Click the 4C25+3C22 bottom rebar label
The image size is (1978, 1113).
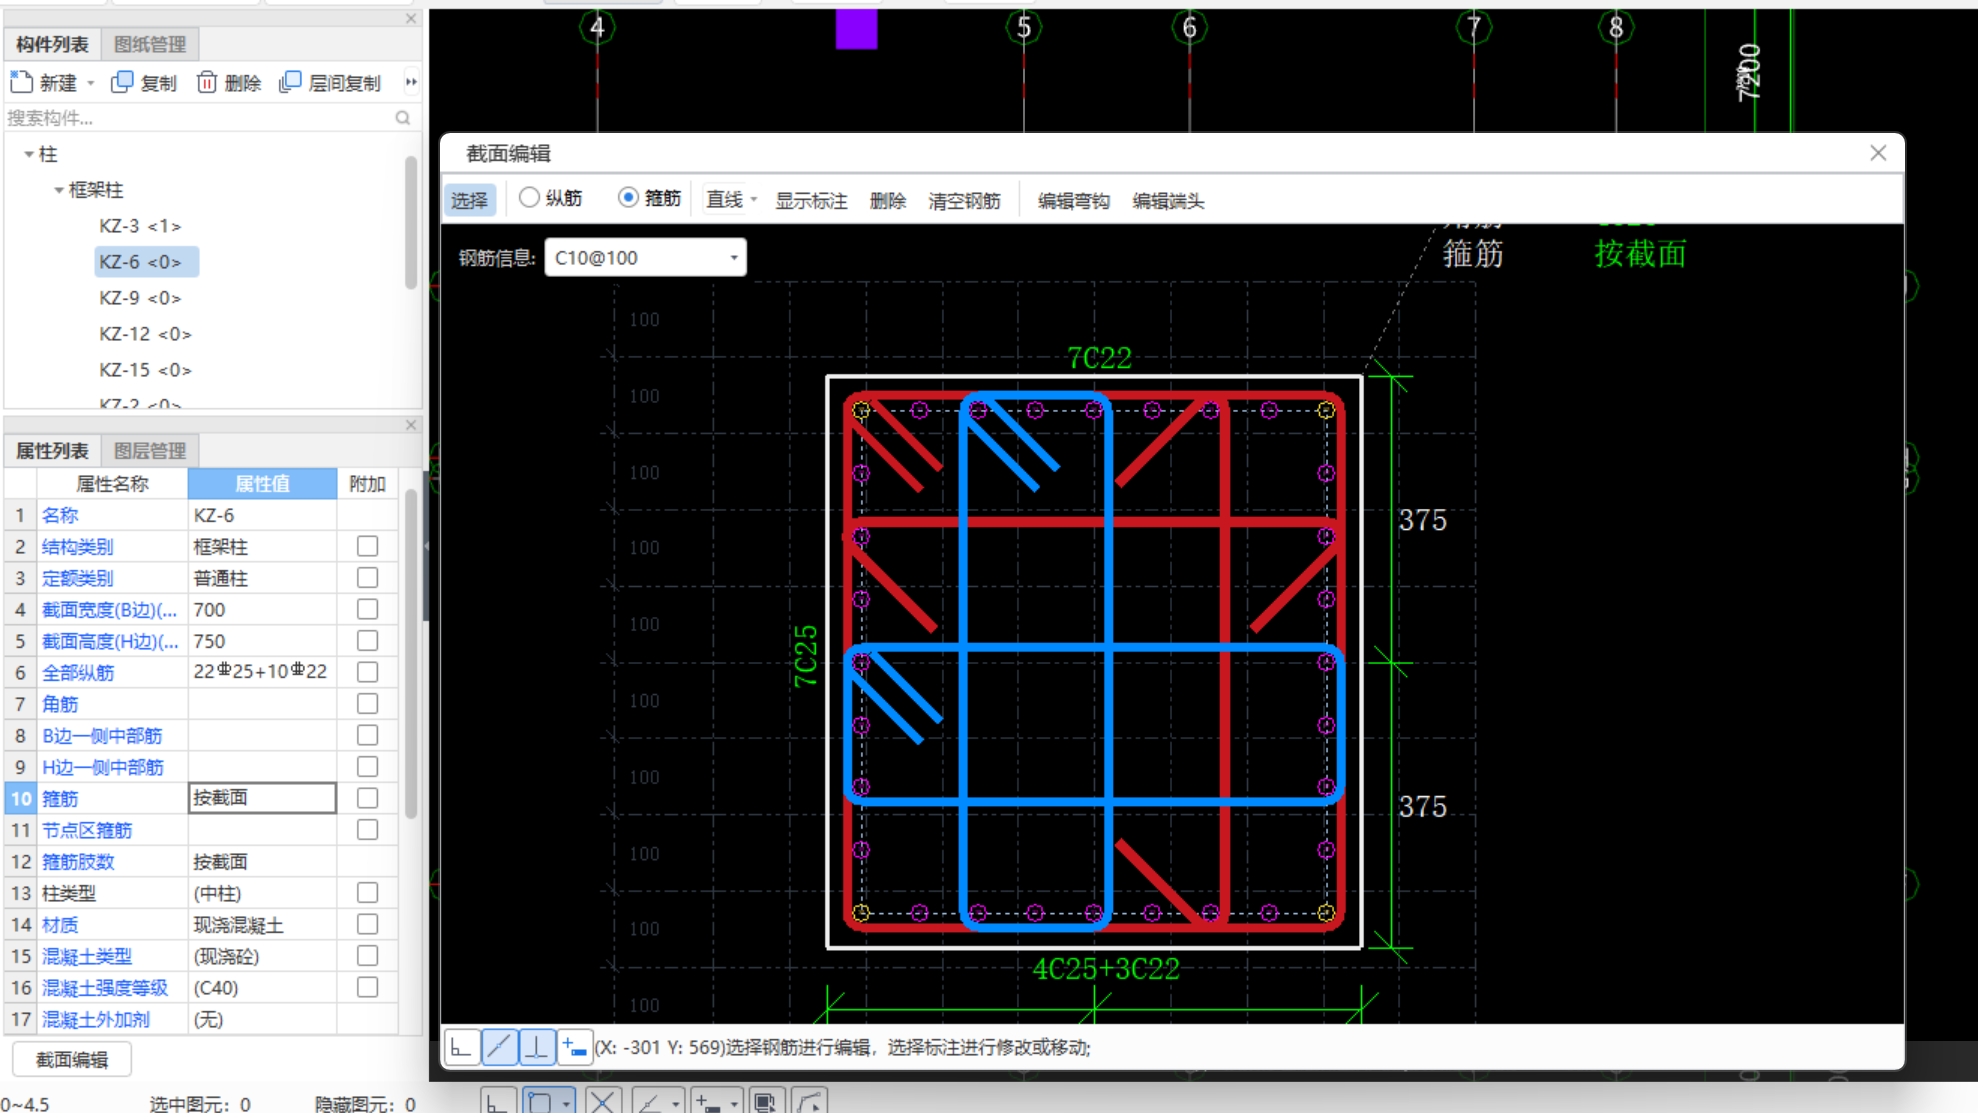[1106, 968]
